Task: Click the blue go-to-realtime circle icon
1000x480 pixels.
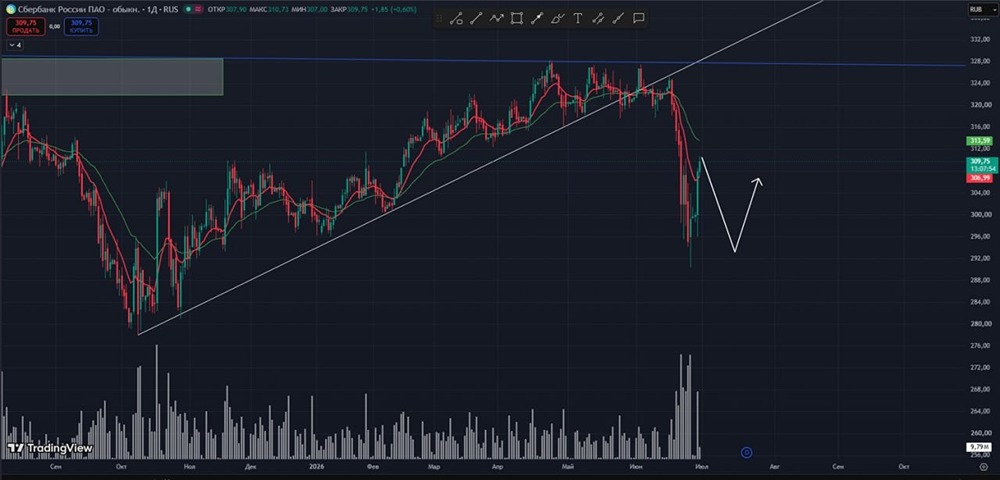Action: (747, 453)
